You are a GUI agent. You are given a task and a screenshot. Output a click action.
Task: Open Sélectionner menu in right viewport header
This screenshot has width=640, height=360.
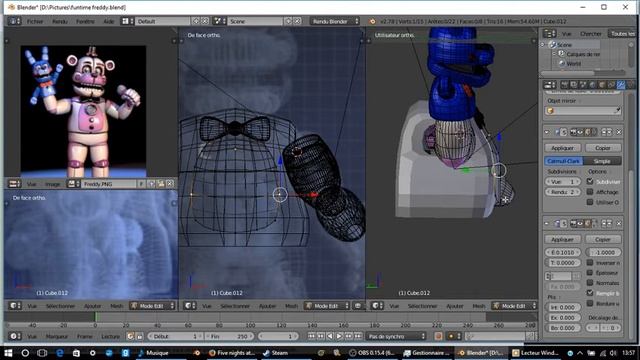click(422, 306)
